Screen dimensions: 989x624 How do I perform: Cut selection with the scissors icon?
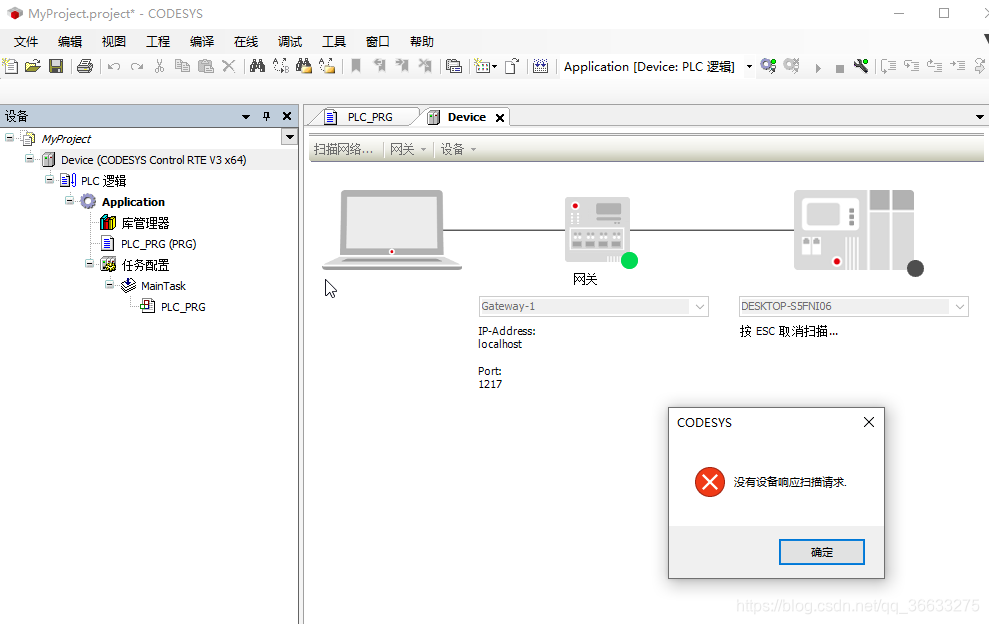160,66
